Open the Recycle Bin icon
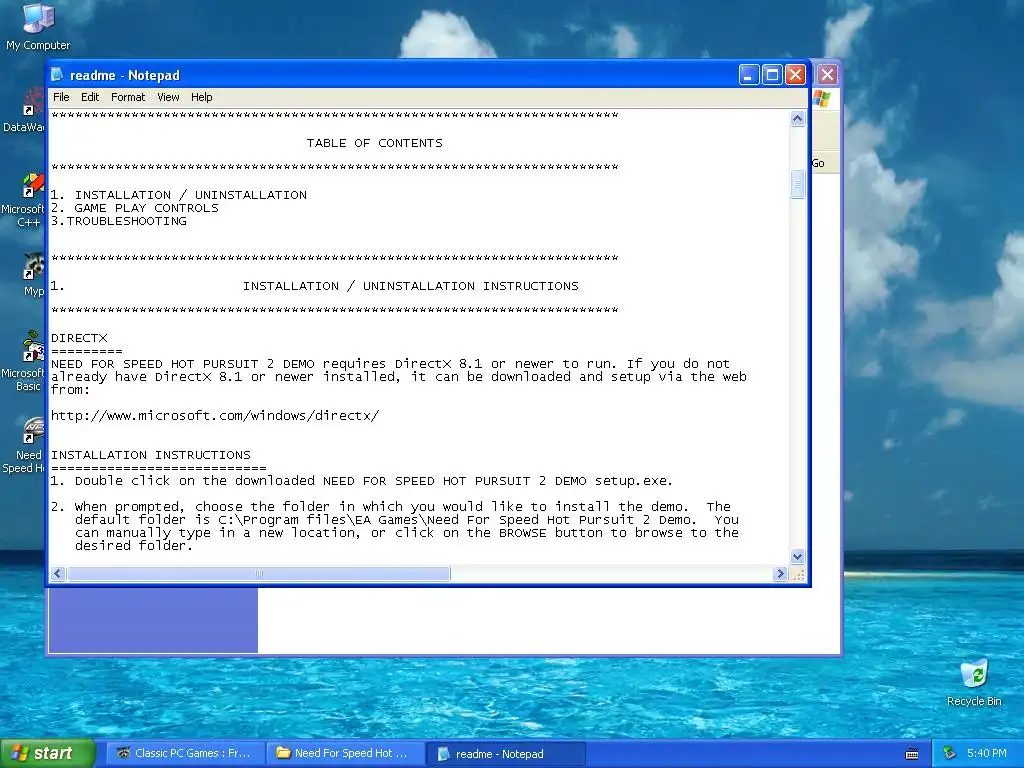 pyautogui.click(x=974, y=682)
